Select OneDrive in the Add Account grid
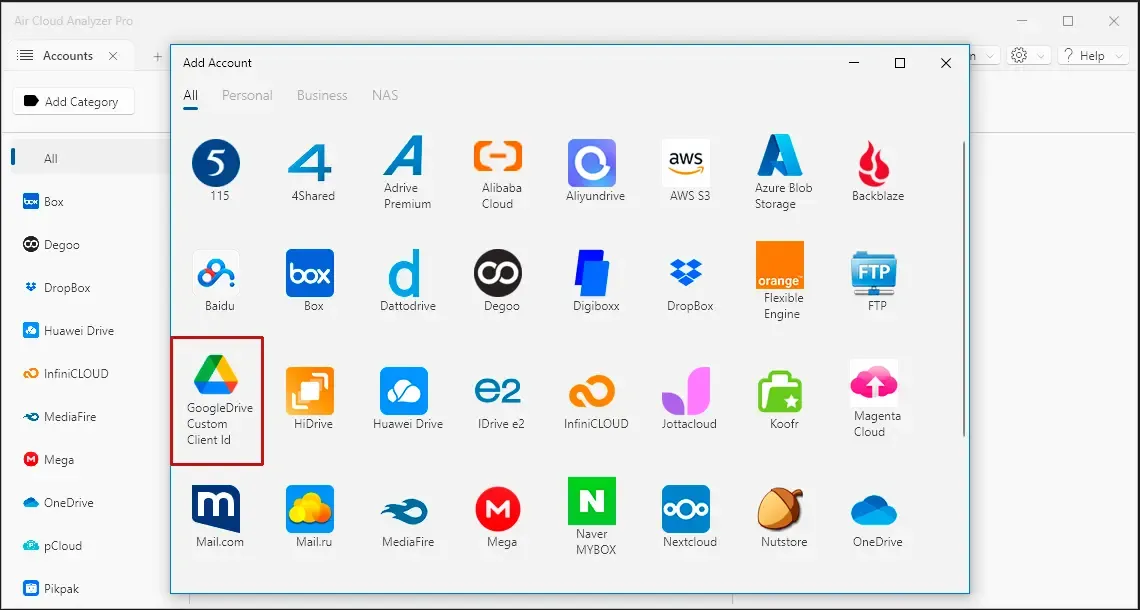 pyautogui.click(x=874, y=510)
